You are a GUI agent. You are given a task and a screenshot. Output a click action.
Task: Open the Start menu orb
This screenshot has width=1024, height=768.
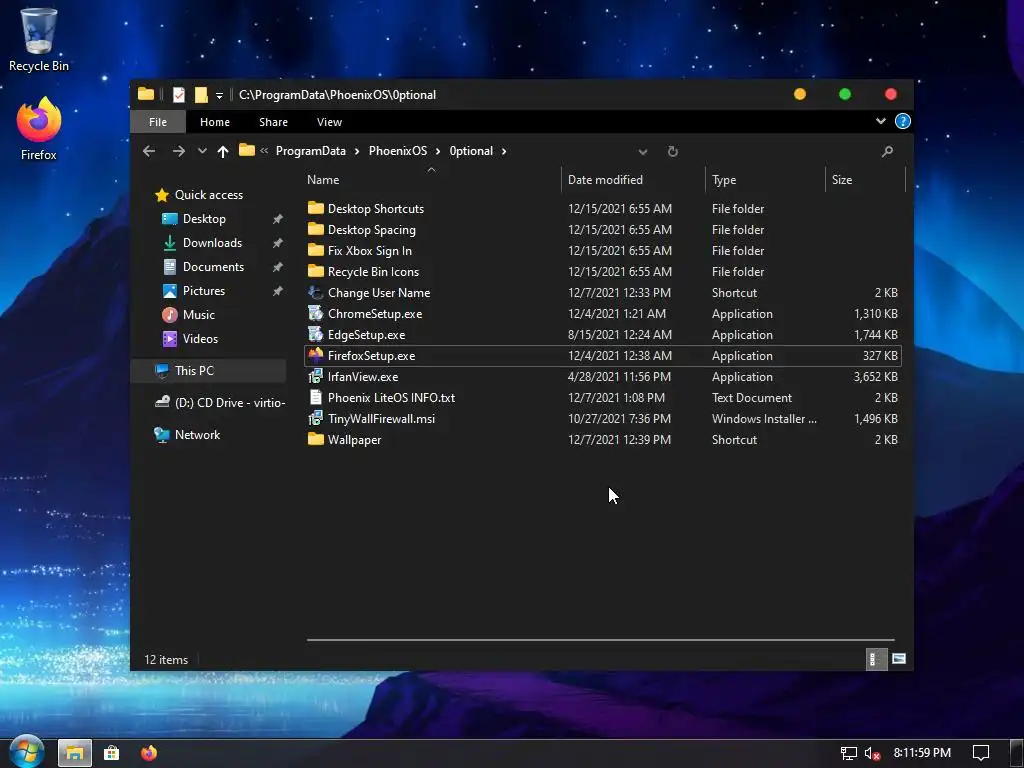(x=27, y=752)
